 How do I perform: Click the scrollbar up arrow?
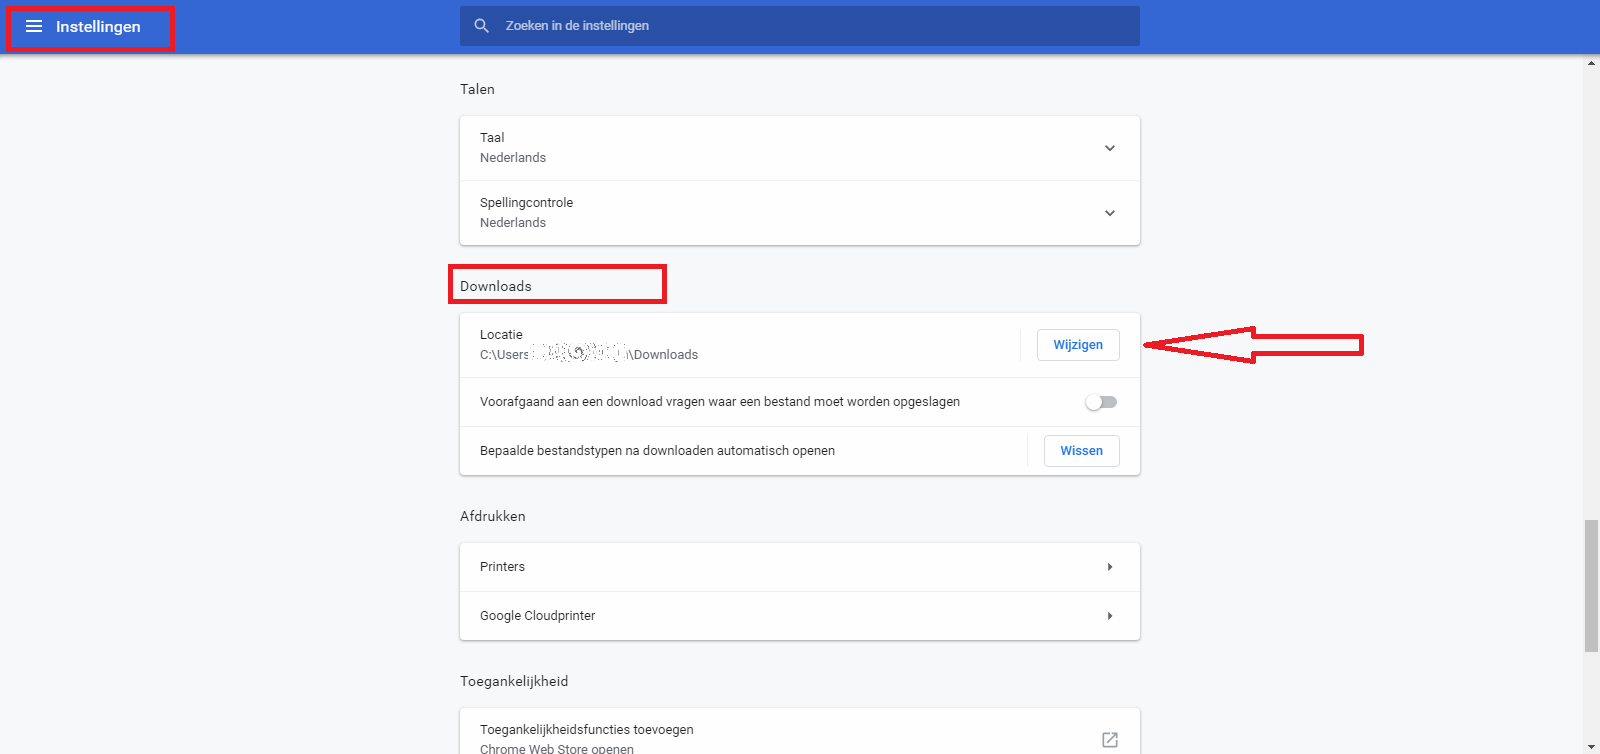pos(1591,63)
